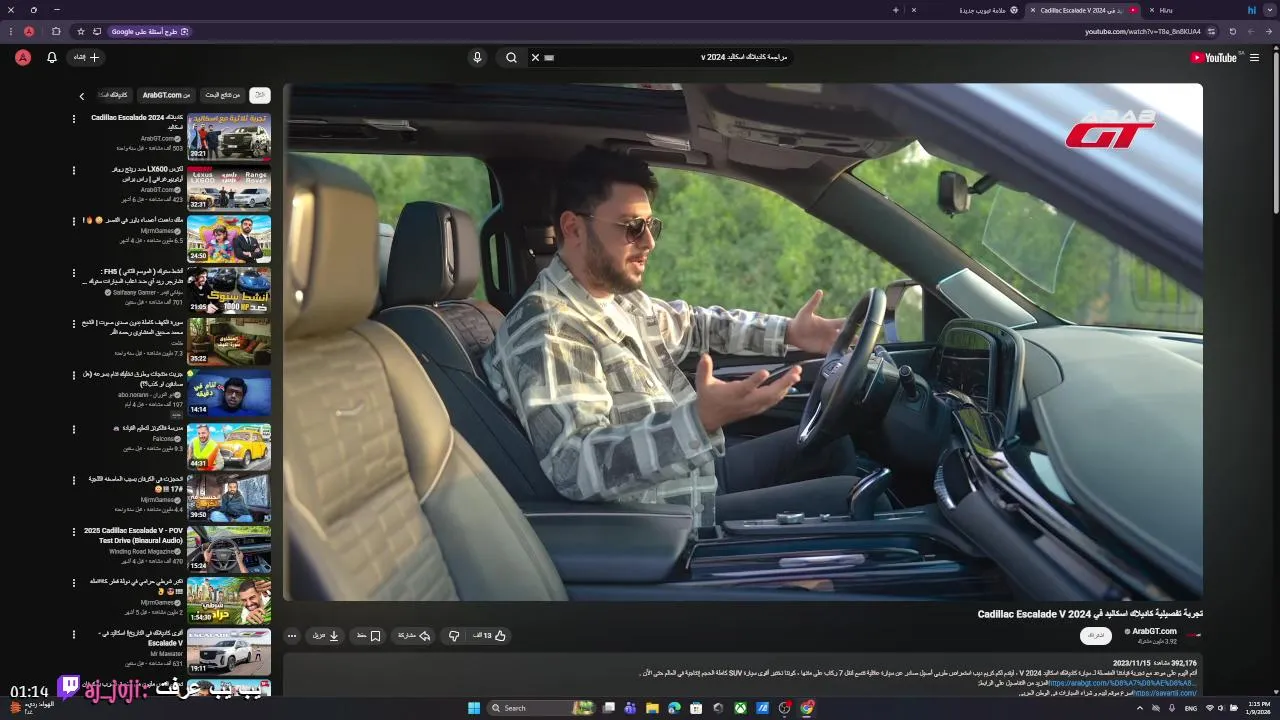Screen dimensions: 1280x720
Task: Subscribe to the ArabGT.com channel
Action: tap(1096, 635)
